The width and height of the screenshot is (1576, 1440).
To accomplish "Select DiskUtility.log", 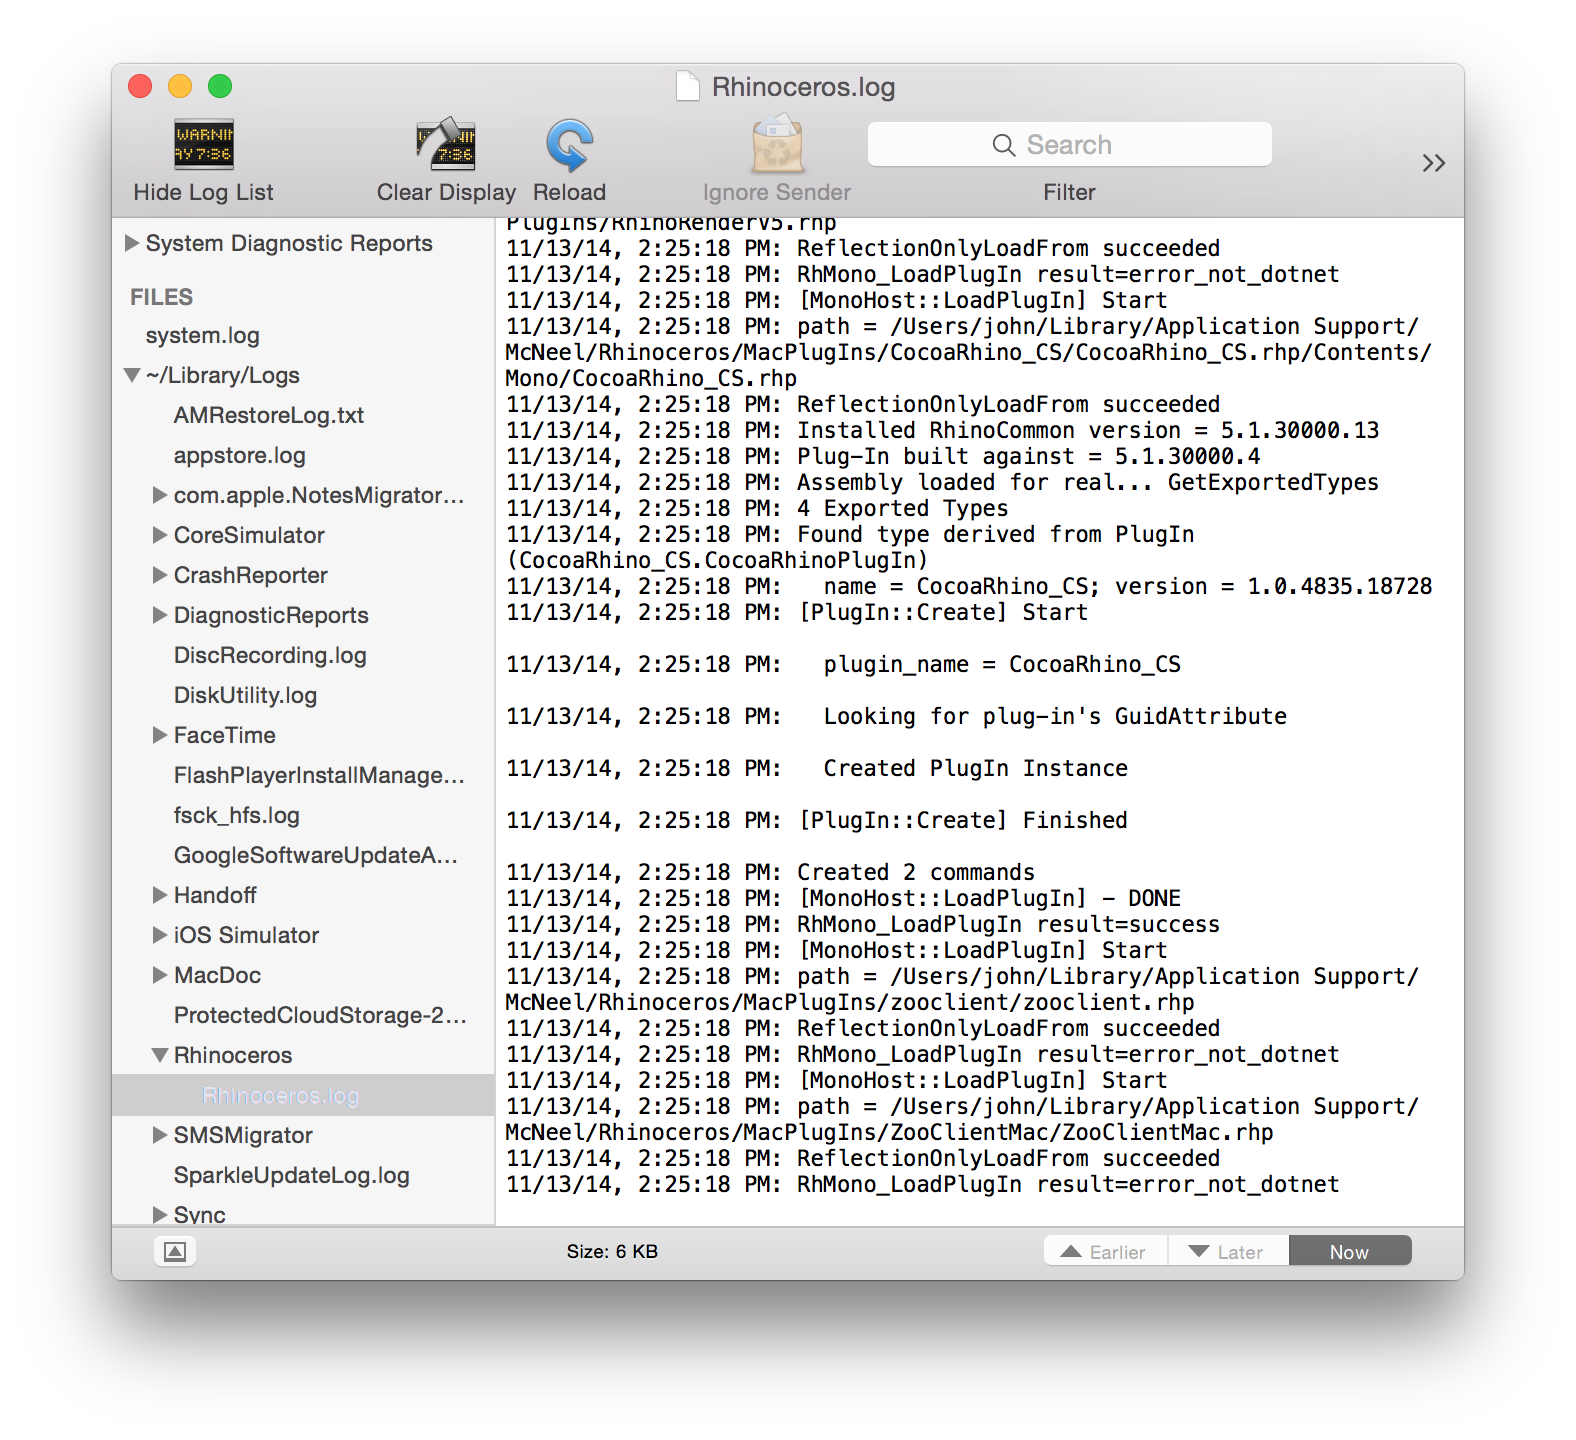I will [245, 696].
